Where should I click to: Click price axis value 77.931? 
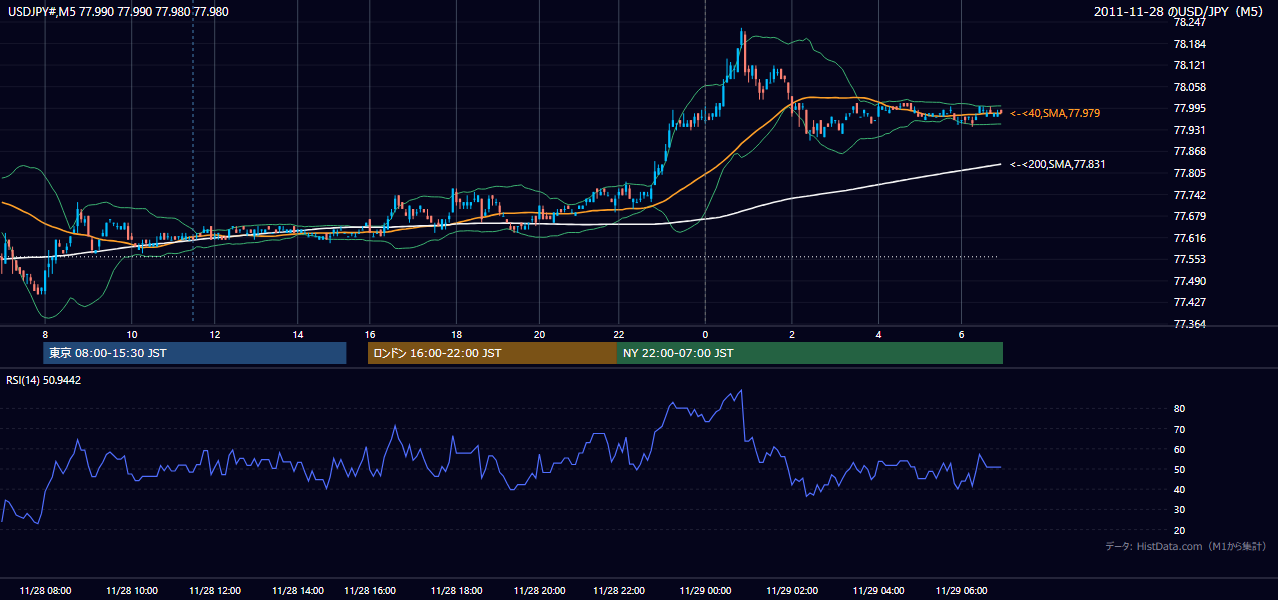[1190, 130]
